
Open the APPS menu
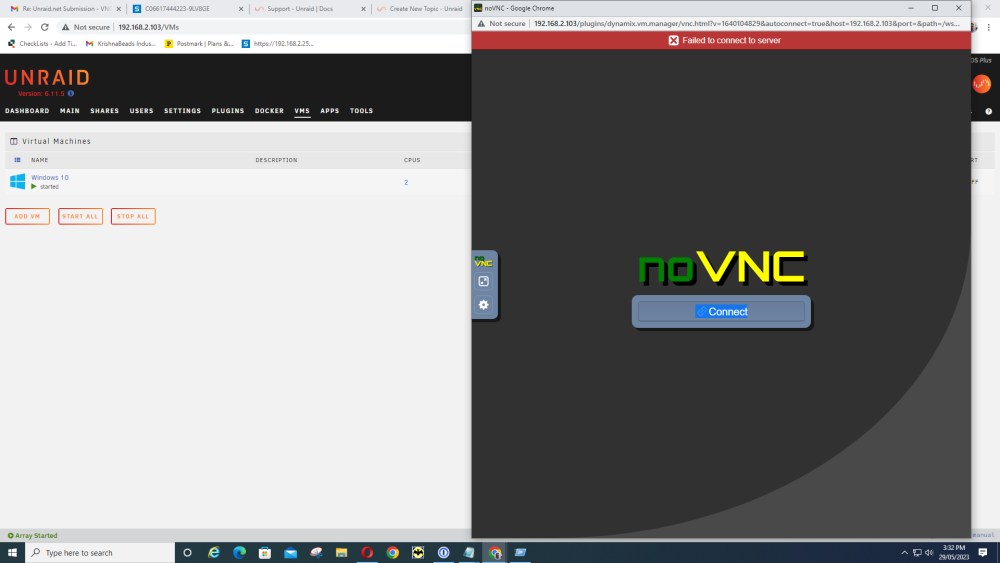[330, 111]
